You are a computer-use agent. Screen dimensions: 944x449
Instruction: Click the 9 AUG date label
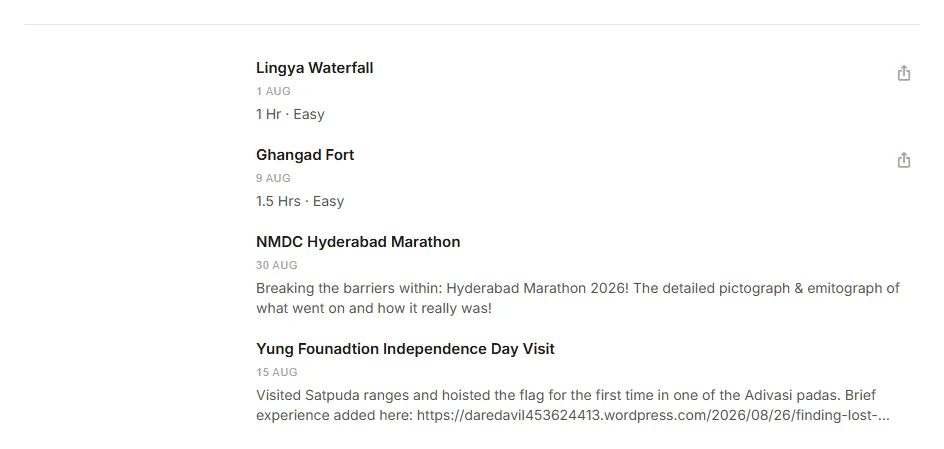coord(273,178)
